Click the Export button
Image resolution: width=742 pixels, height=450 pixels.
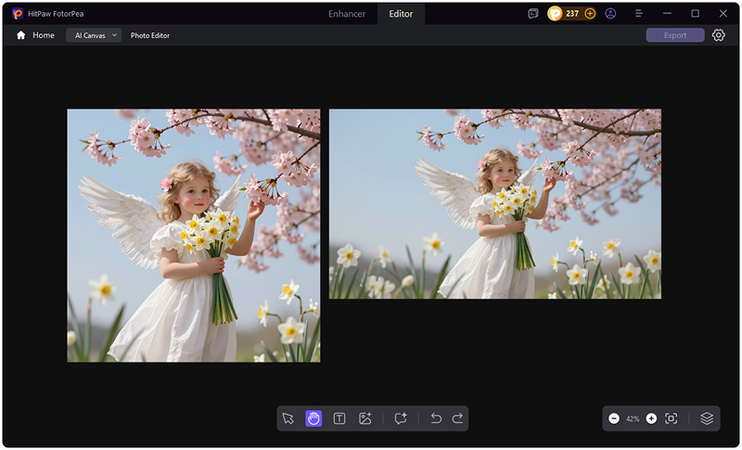pyautogui.click(x=675, y=35)
